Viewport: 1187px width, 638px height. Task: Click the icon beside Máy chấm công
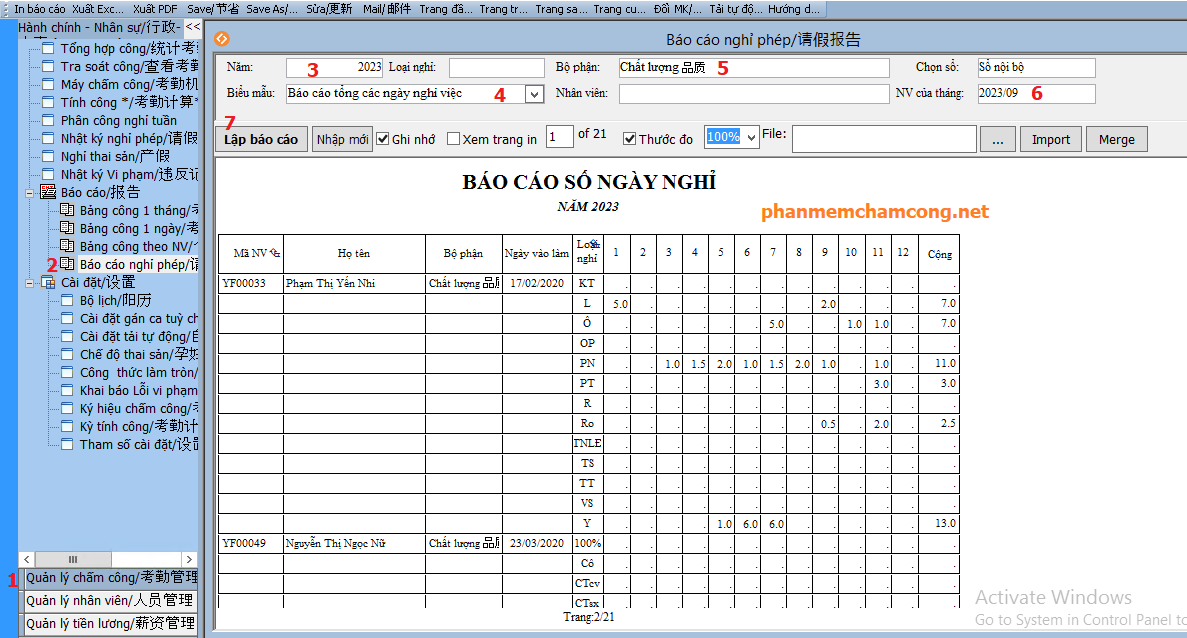(48, 84)
